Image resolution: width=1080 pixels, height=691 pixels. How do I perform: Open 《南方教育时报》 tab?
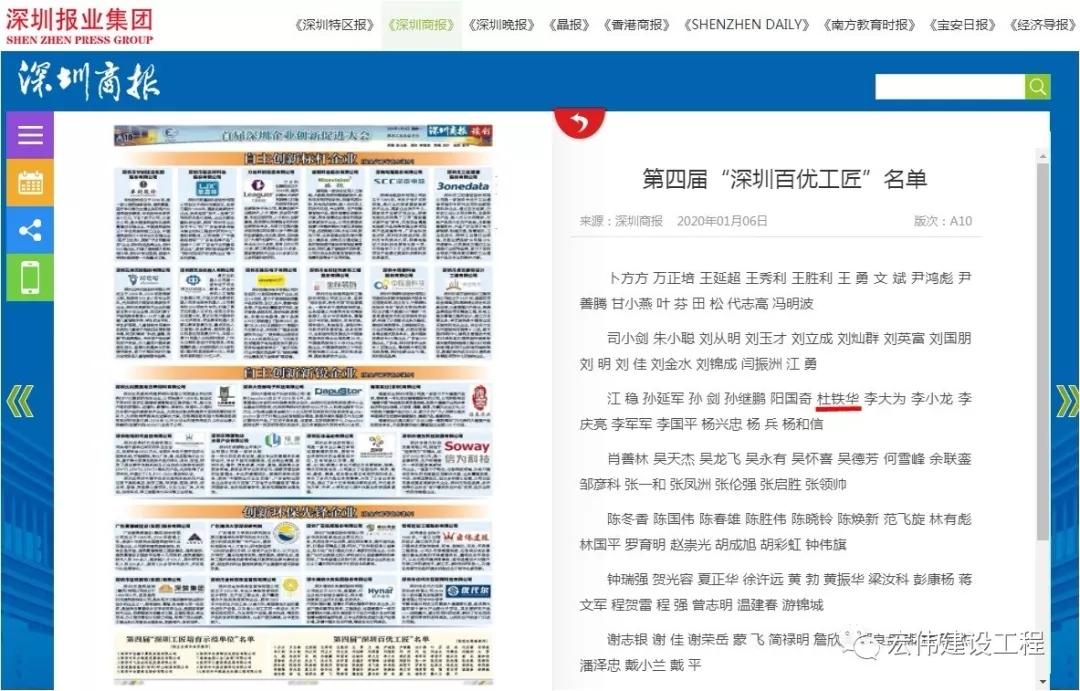[x=869, y=25]
